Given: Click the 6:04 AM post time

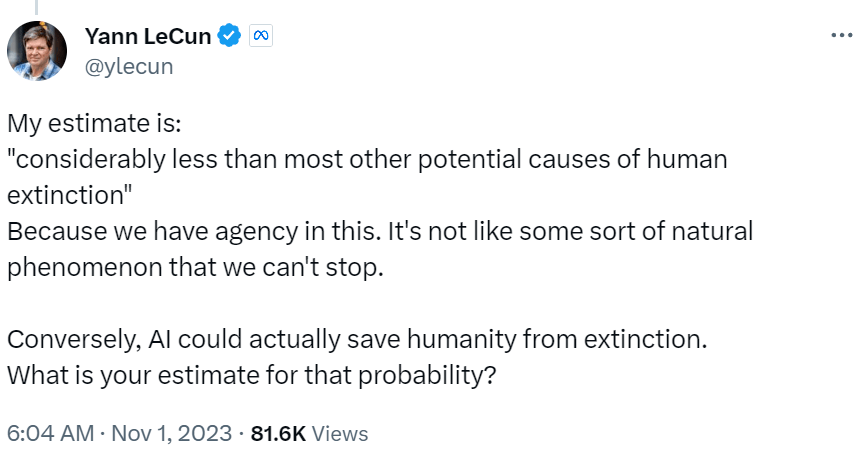Looking at the screenshot, I should click(x=48, y=433).
